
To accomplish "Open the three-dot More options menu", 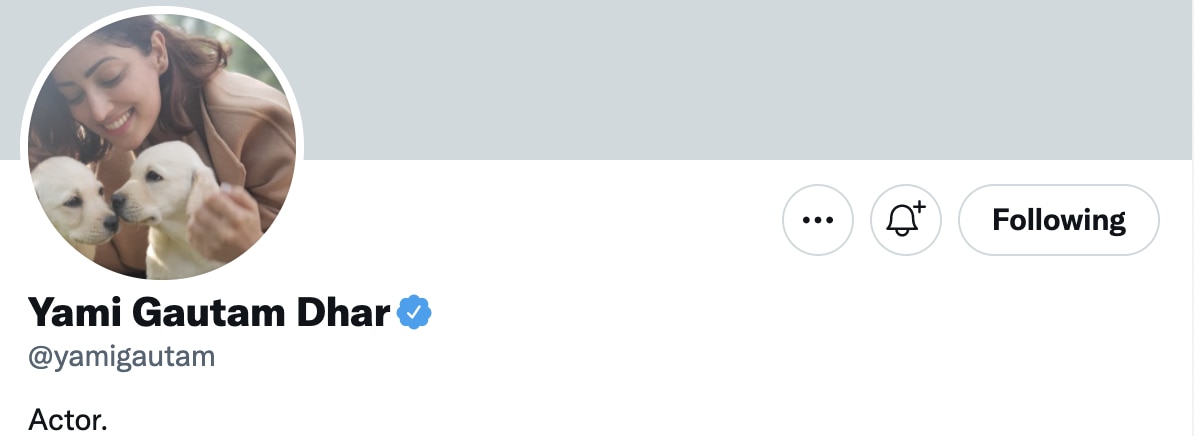I will pyautogui.click(x=818, y=220).
